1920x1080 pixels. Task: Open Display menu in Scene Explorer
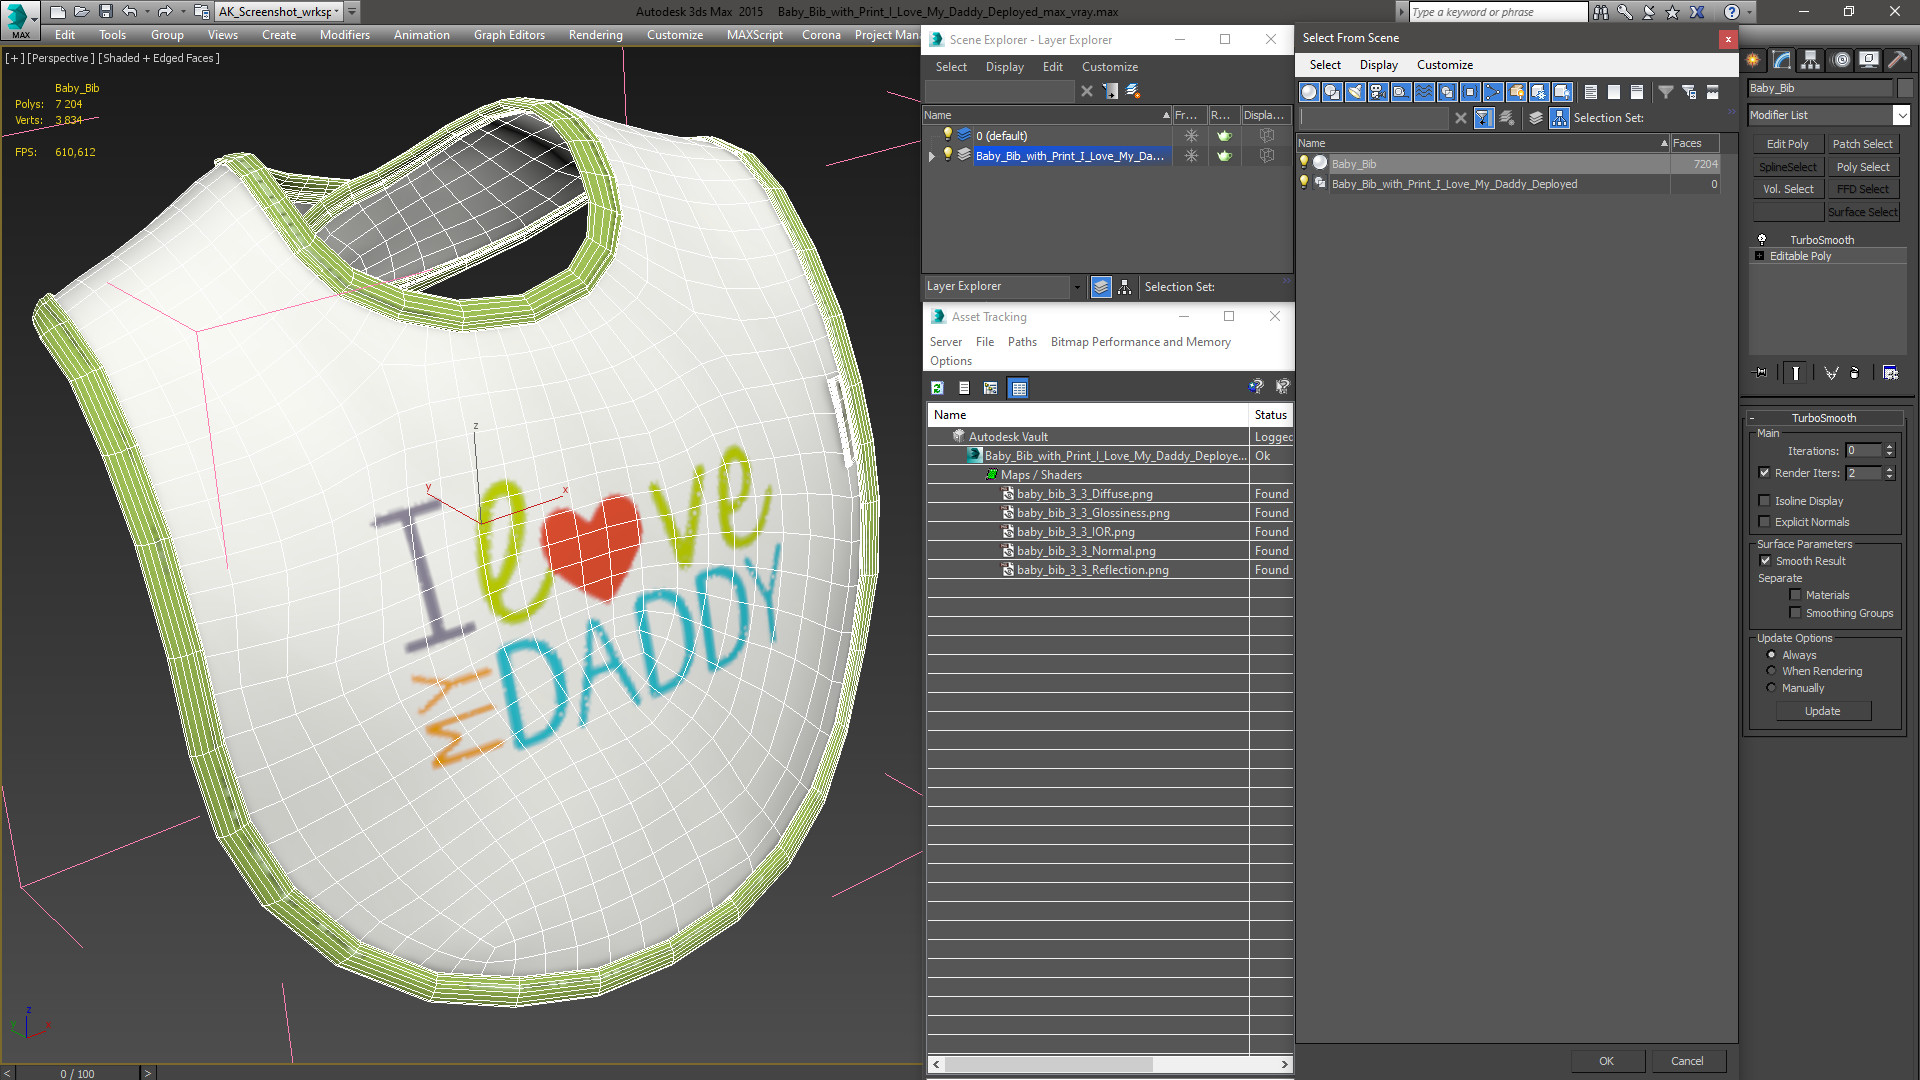(1004, 67)
